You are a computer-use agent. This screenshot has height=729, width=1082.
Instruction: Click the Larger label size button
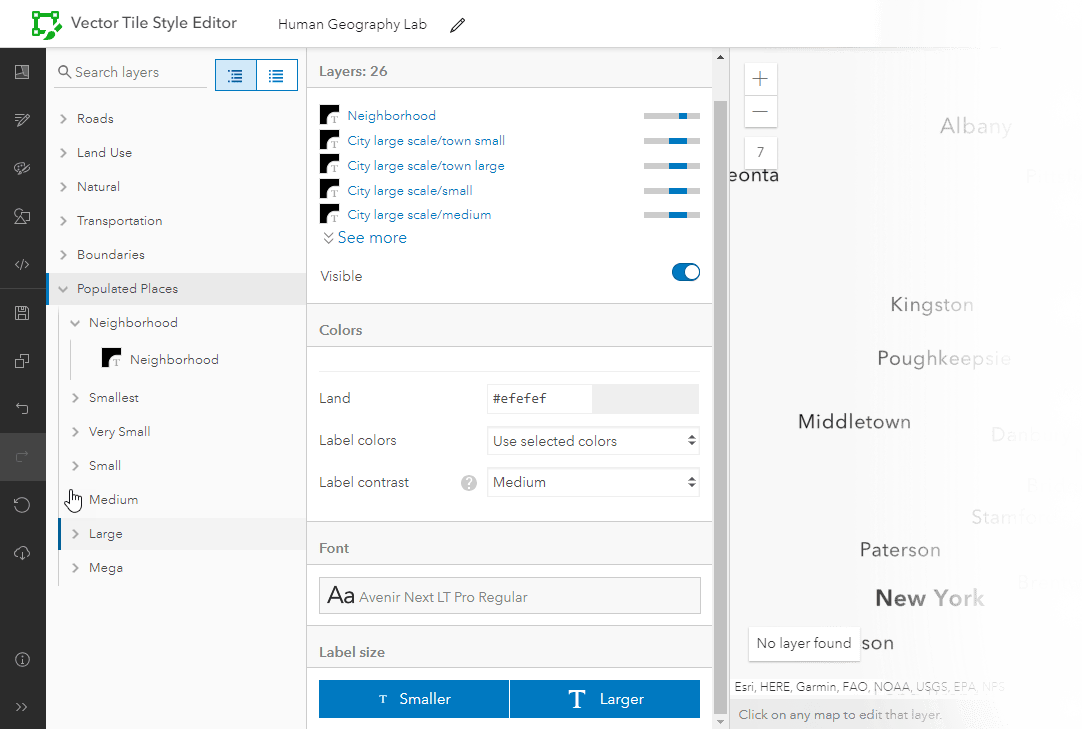605,699
